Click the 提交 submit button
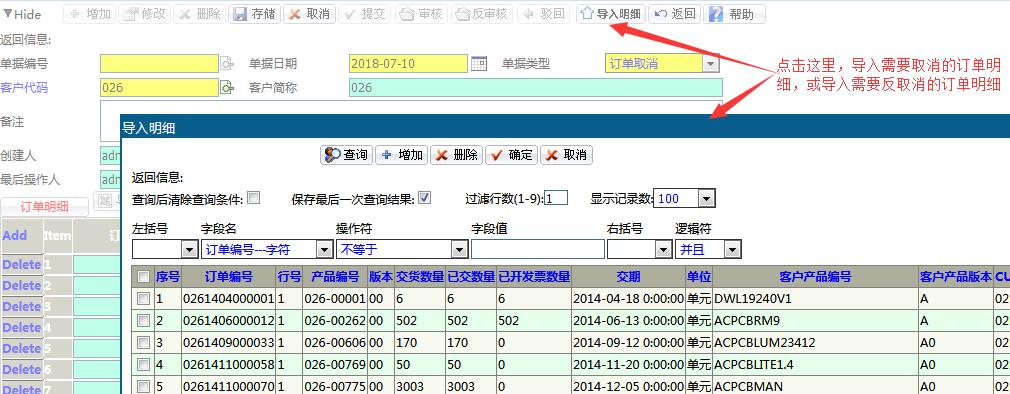The width and height of the screenshot is (1010, 394). (365, 14)
